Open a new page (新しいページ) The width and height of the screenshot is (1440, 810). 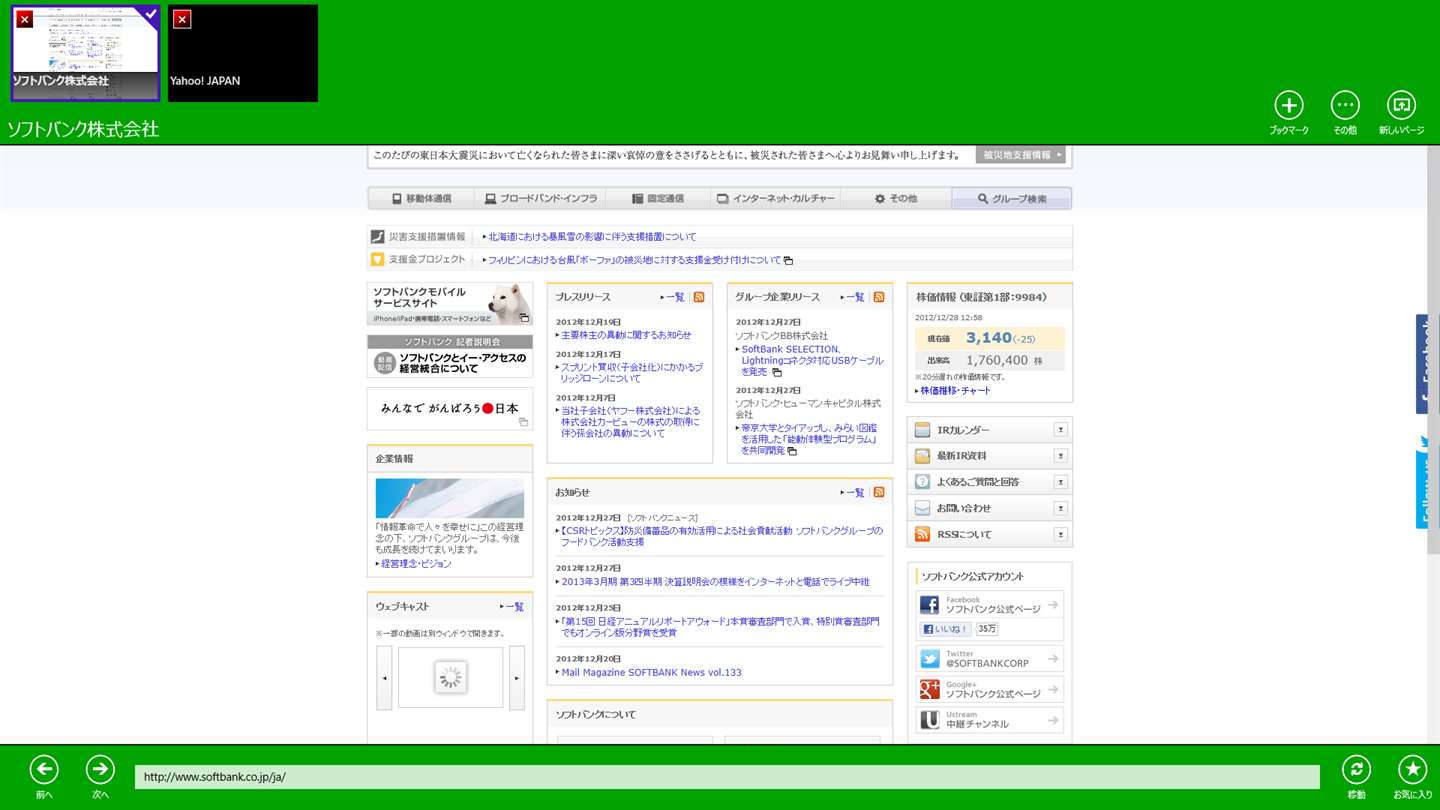click(x=1401, y=105)
